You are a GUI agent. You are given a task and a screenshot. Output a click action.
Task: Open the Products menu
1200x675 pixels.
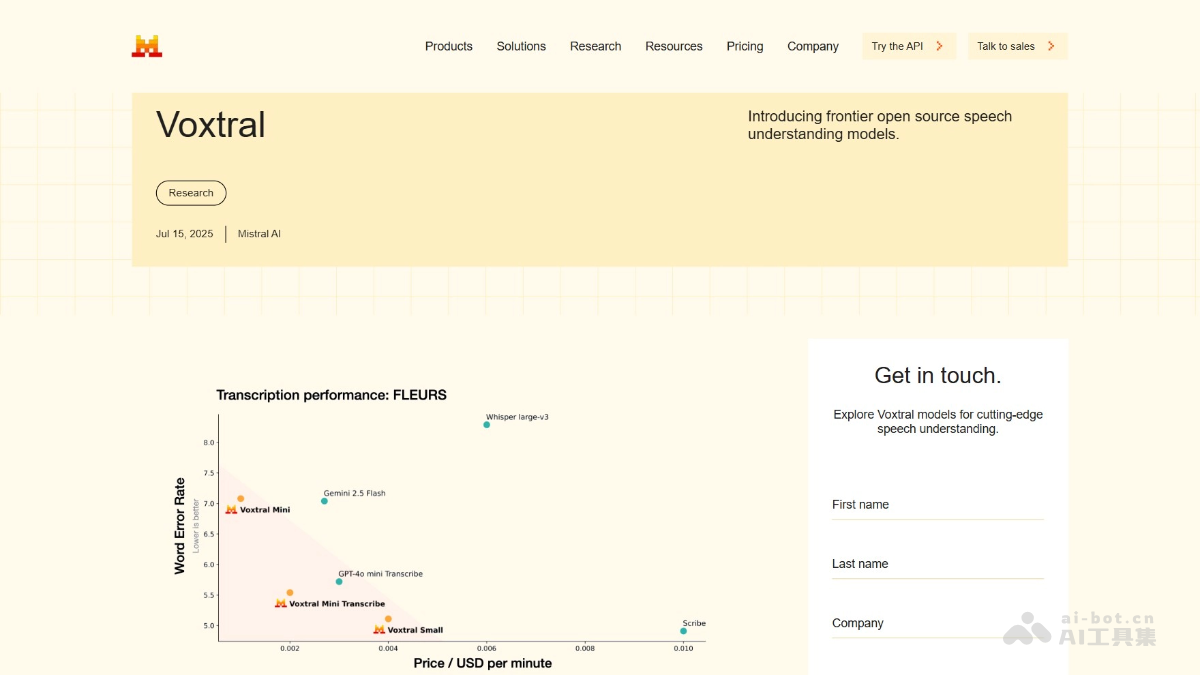[448, 46]
